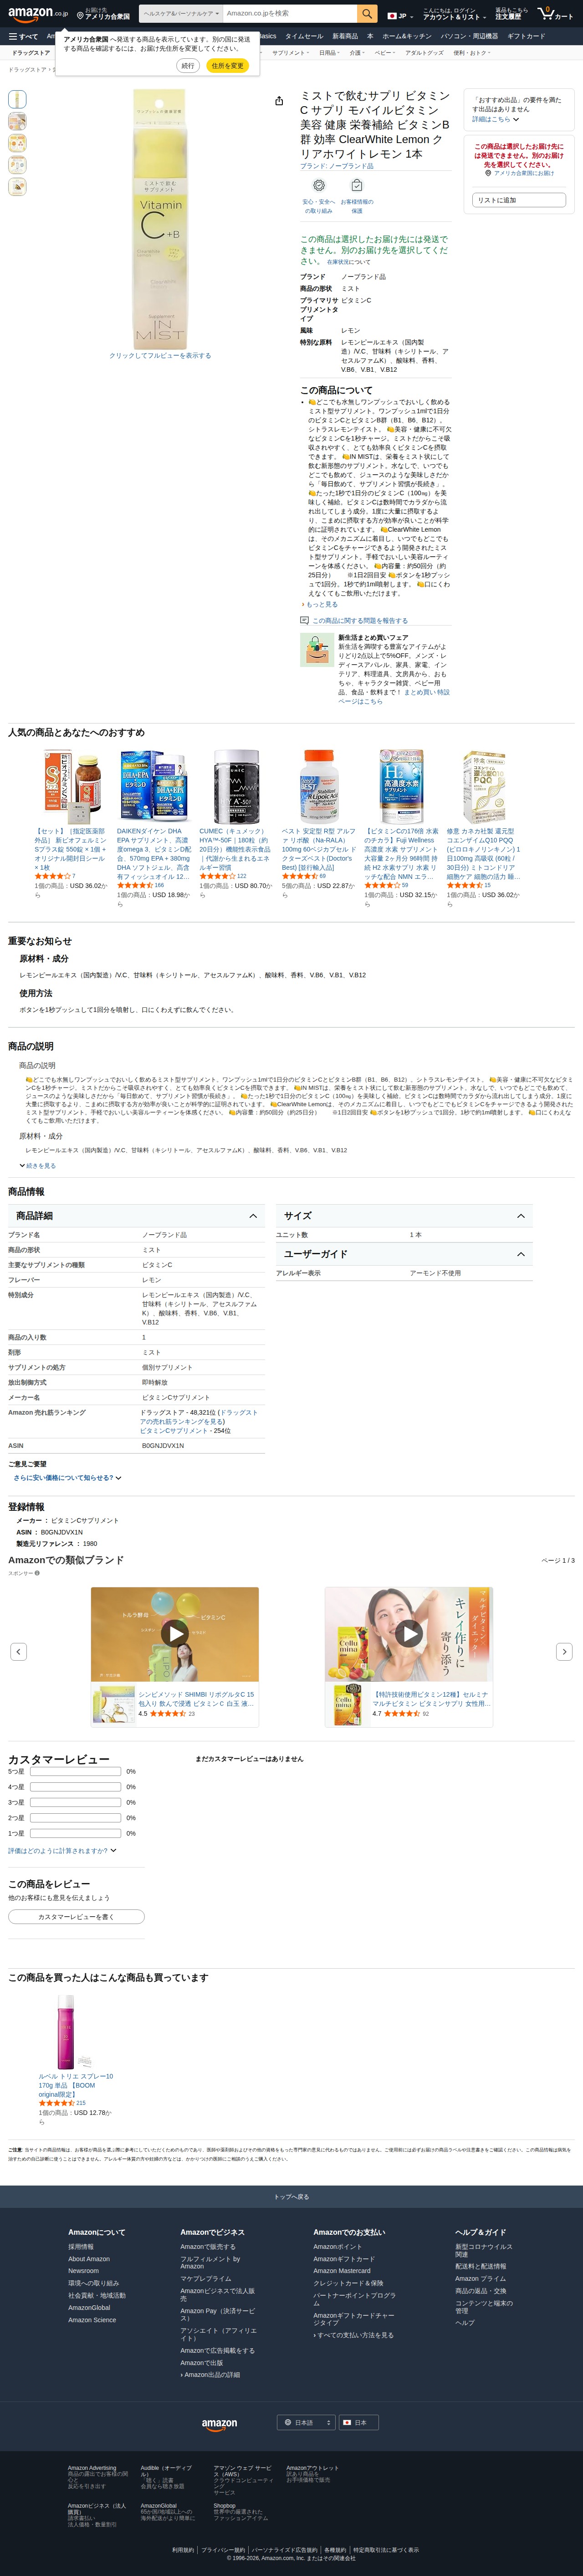This screenshot has width=583, height=2576.
Task: Click トップへ戻る bar
Action: (291, 2197)
